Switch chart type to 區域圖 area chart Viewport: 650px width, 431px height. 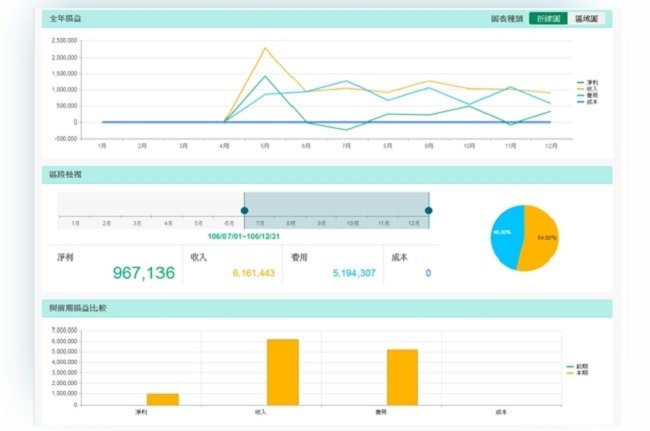(586, 19)
